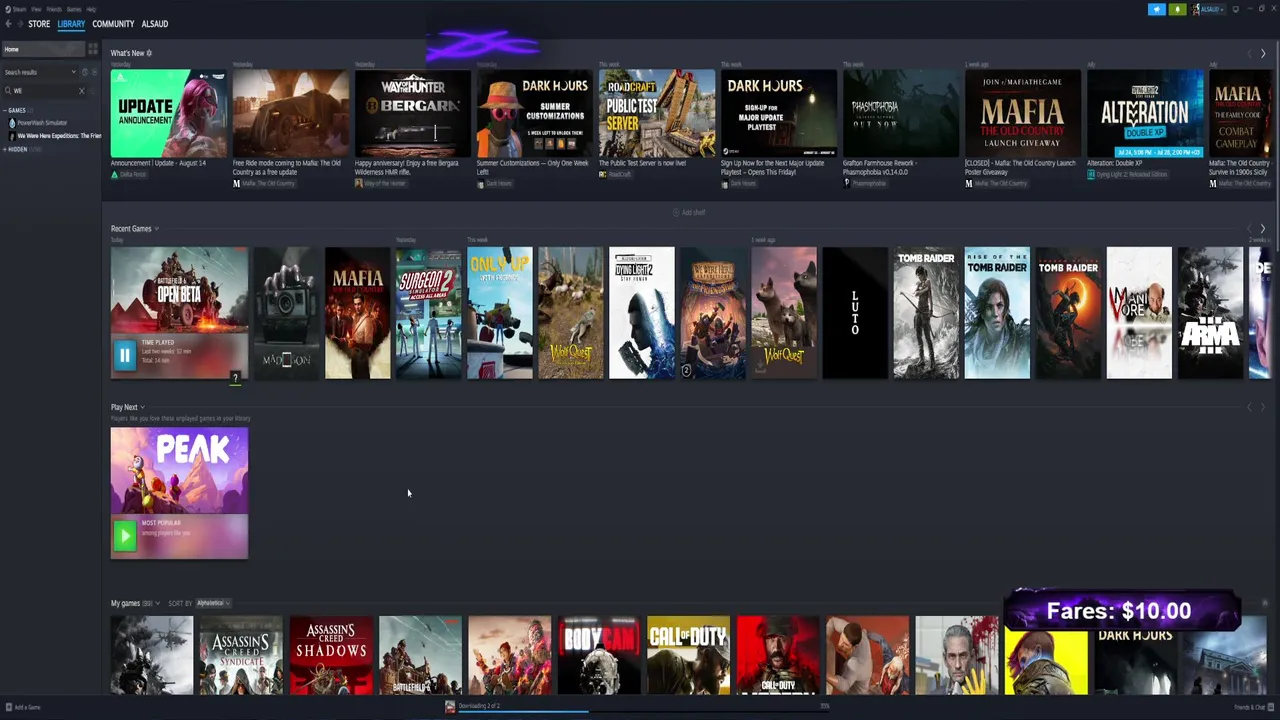Image resolution: width=1280 pixels, height=720 pixels.
Task: Open the Update Announcement news card
Action: (168, 113)
